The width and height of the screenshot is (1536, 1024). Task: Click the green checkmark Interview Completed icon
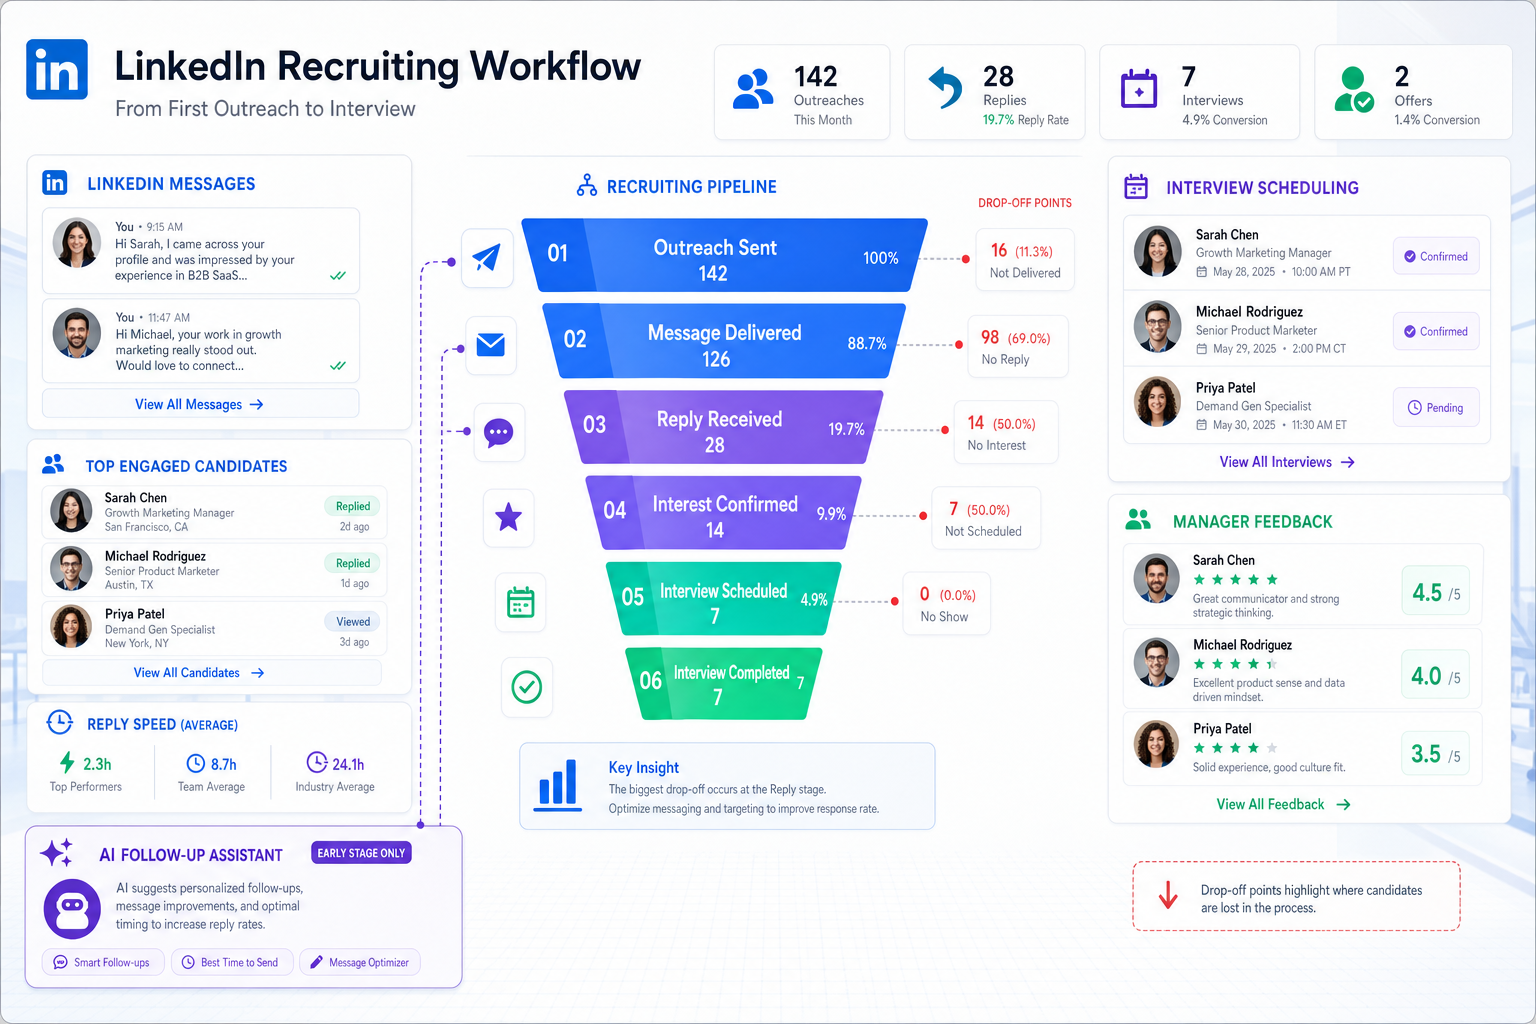pyautogui.click(x=527, y=687)
